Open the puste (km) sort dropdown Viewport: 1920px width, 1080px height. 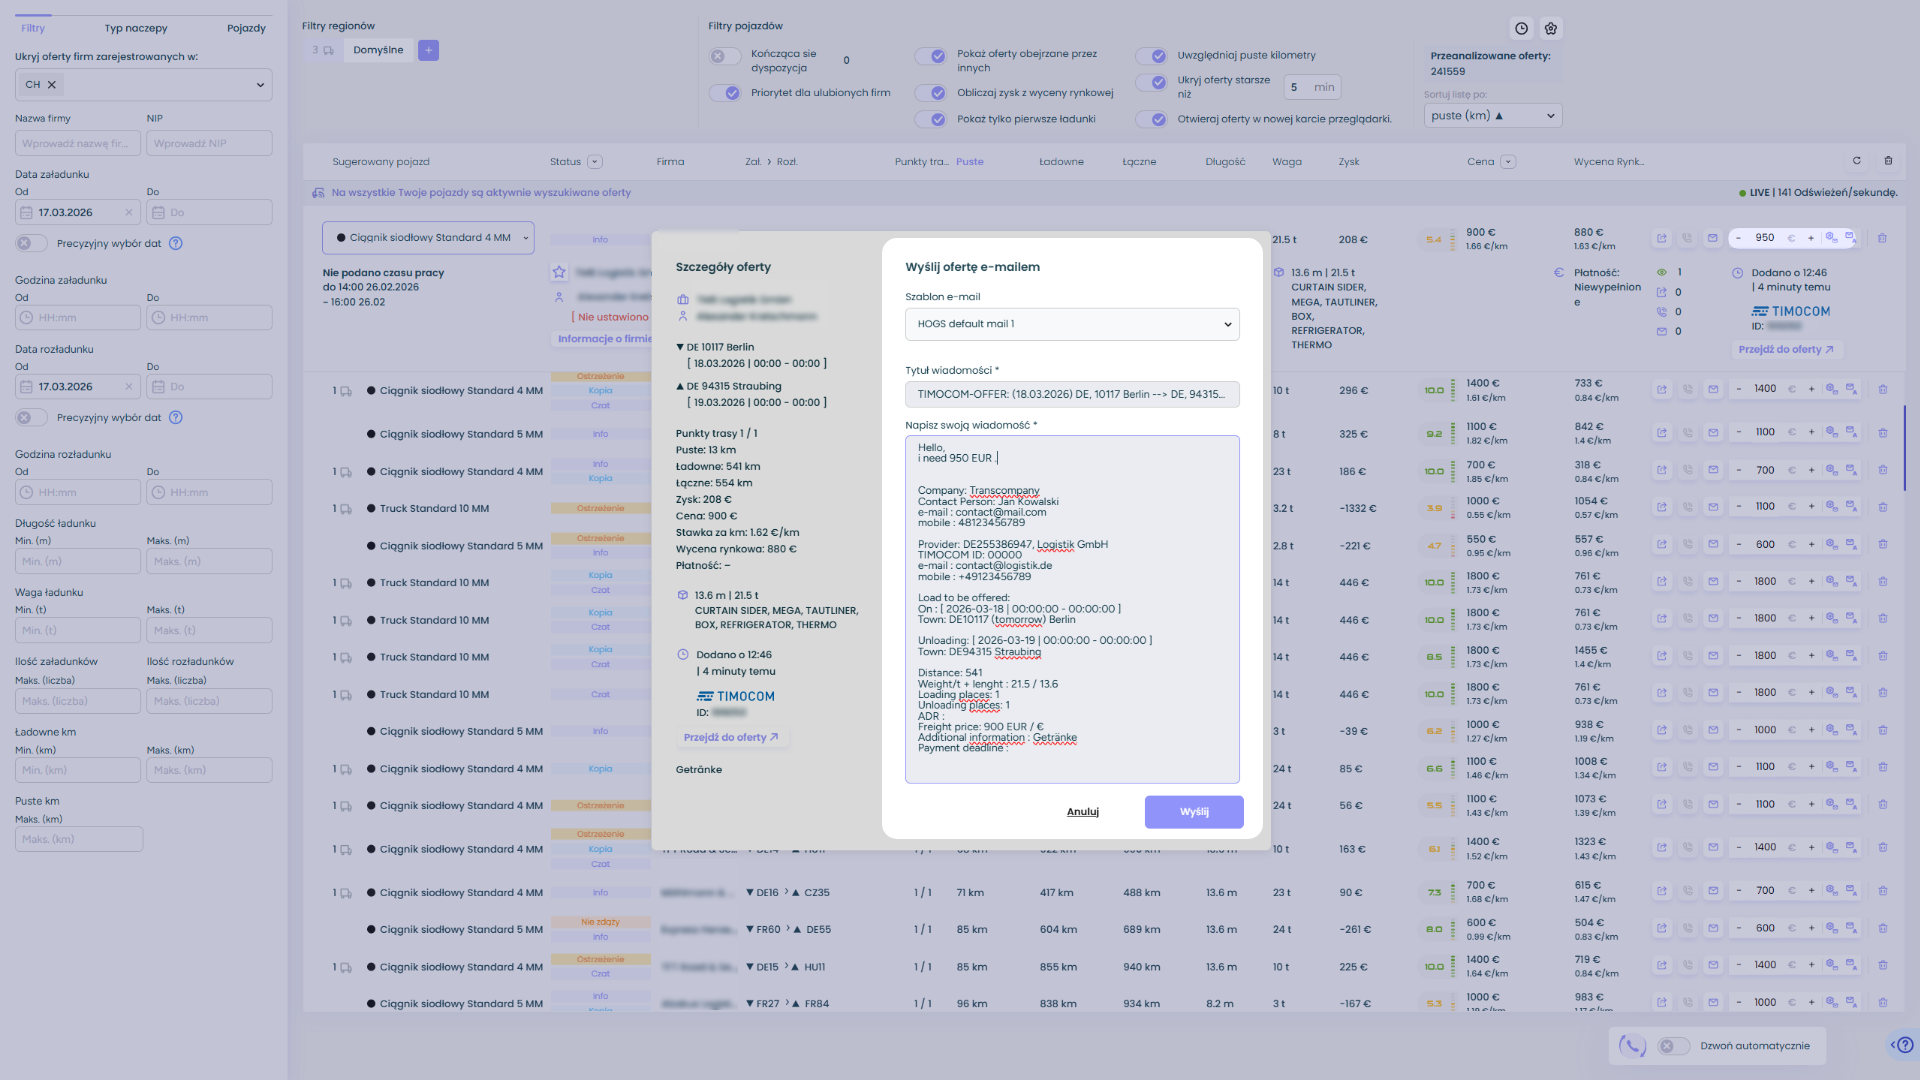pyautogui.click(x=1492, y=116)
